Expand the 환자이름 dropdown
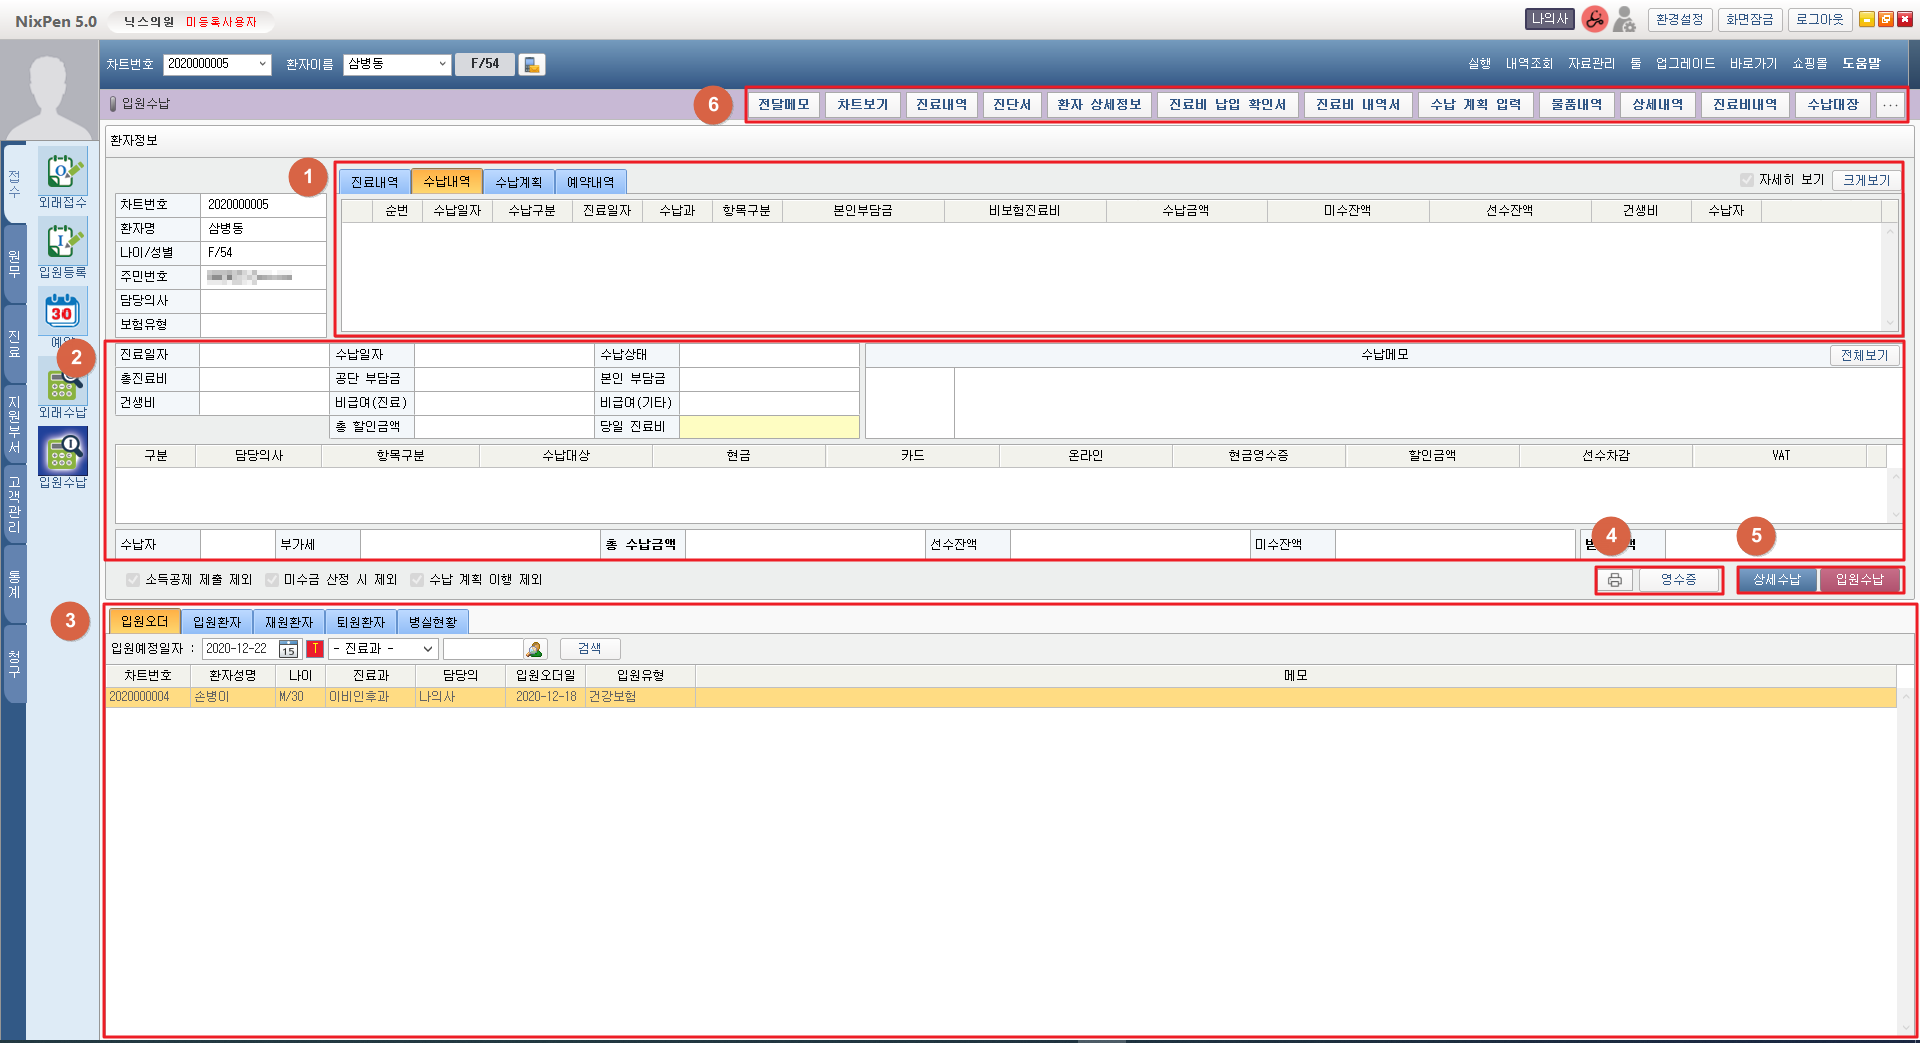The image size is (1920, 1043). click(442, 64)
